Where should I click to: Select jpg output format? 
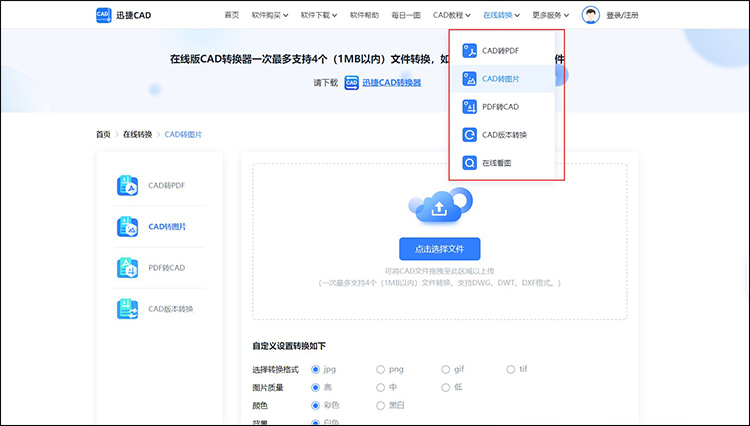[315, 370]
